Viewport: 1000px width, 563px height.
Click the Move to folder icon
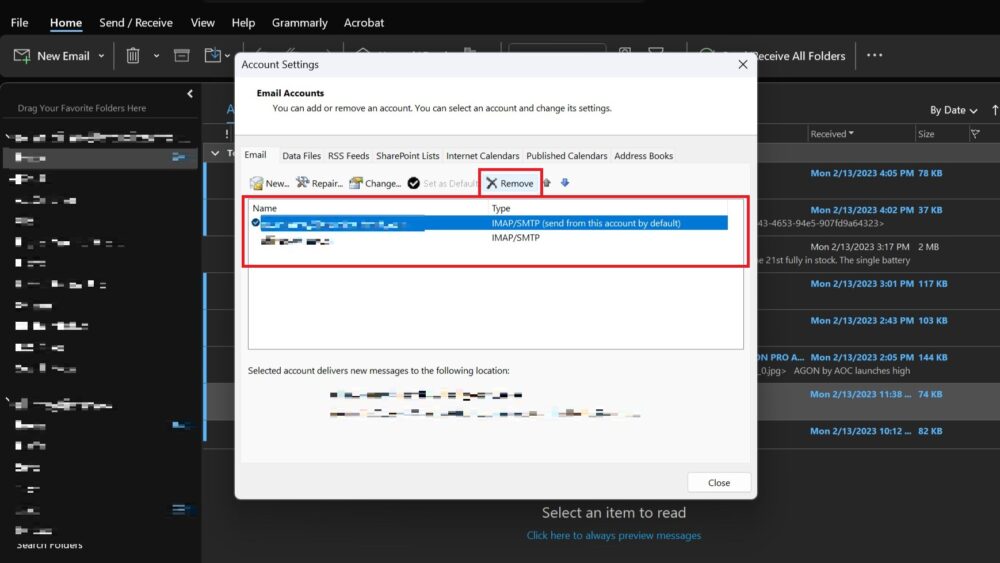[212, 56]
